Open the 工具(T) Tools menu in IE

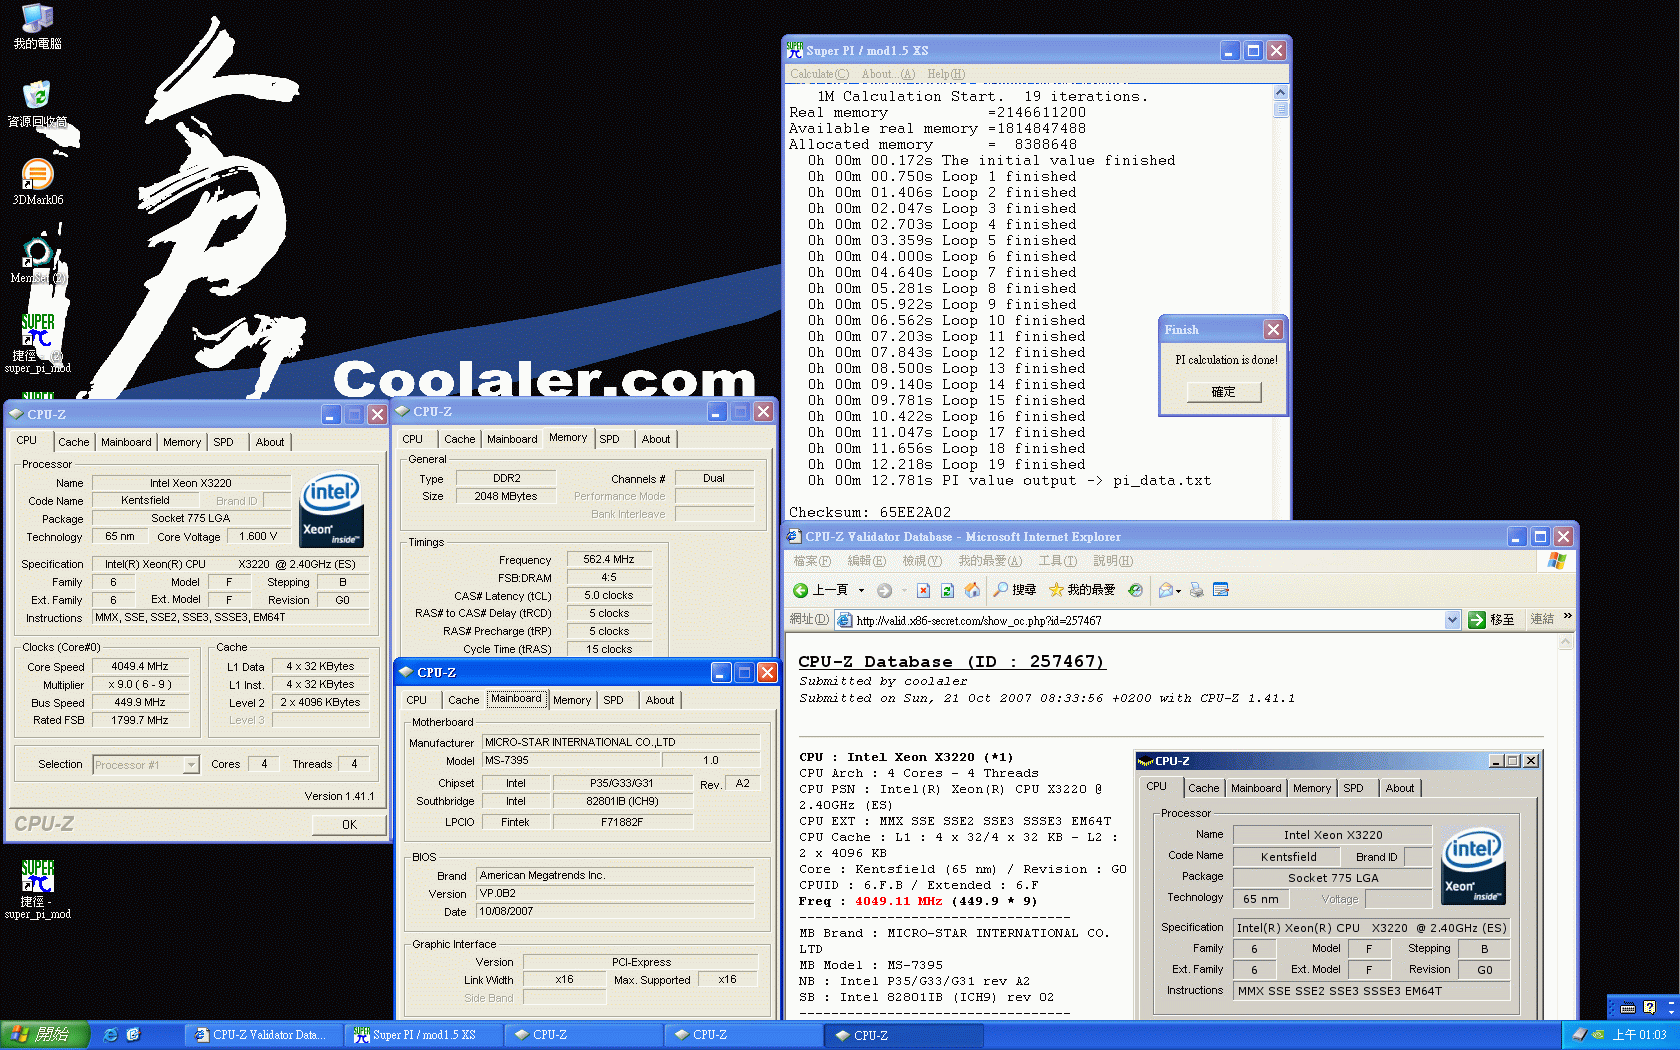[x=1057, y=561]
